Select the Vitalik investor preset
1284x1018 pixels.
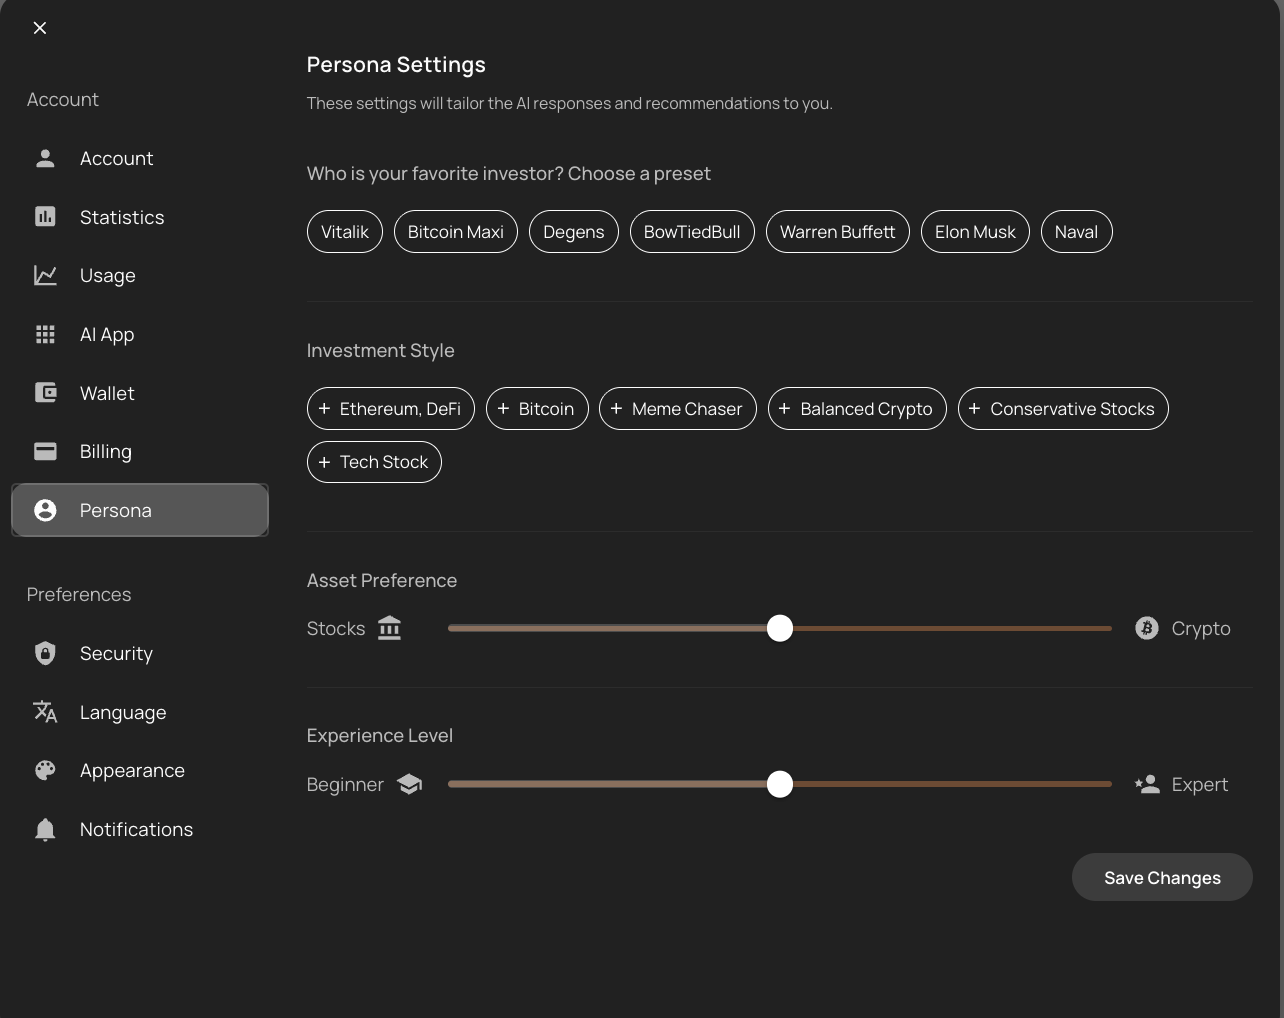(344, 232)
